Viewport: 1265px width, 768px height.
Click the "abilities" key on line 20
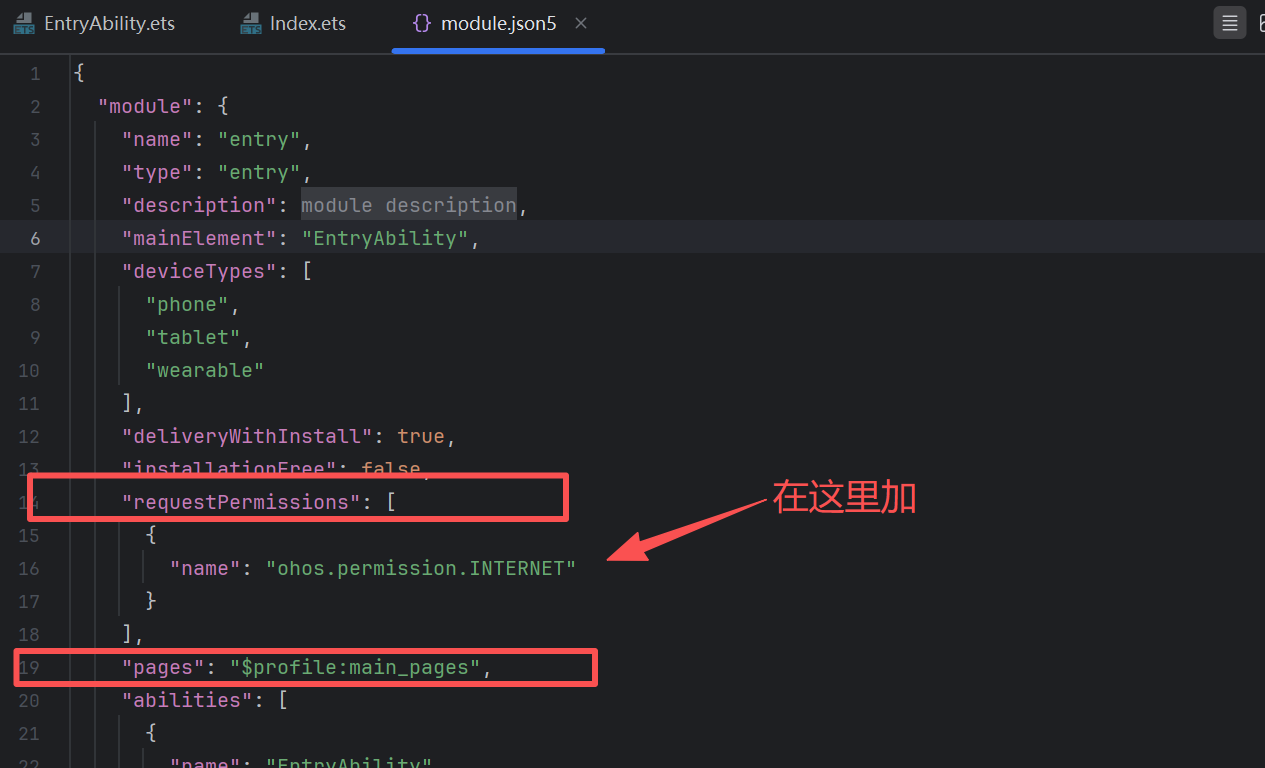187,700
